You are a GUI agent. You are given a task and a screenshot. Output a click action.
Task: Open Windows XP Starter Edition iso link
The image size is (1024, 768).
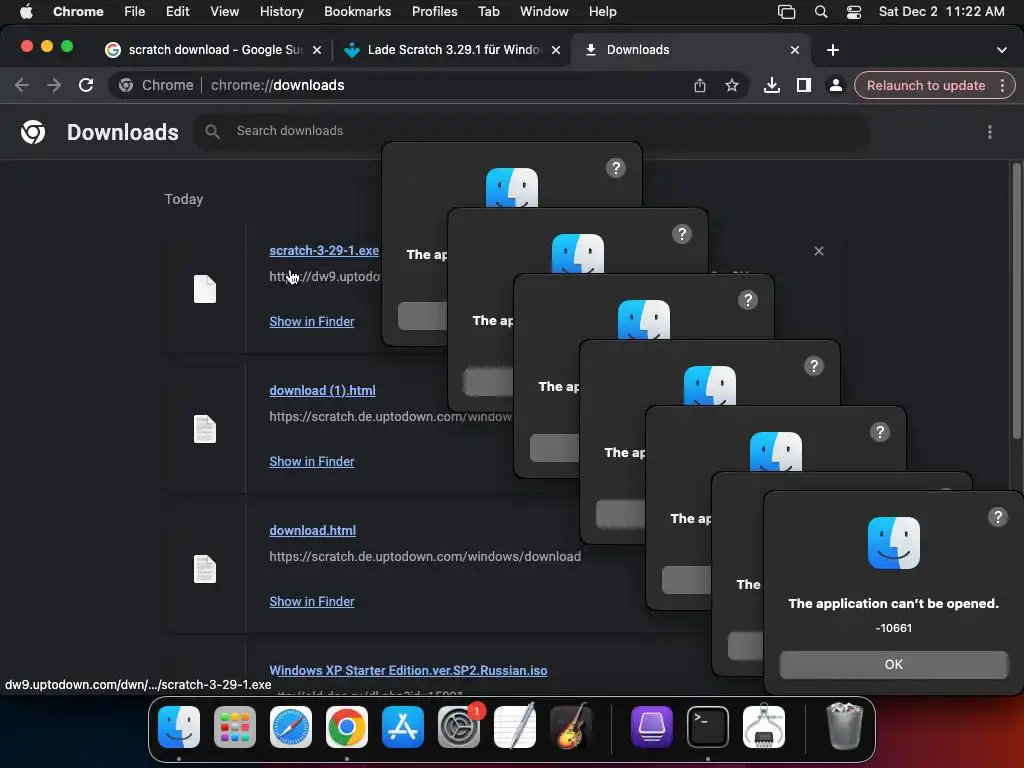click(408, 670)
